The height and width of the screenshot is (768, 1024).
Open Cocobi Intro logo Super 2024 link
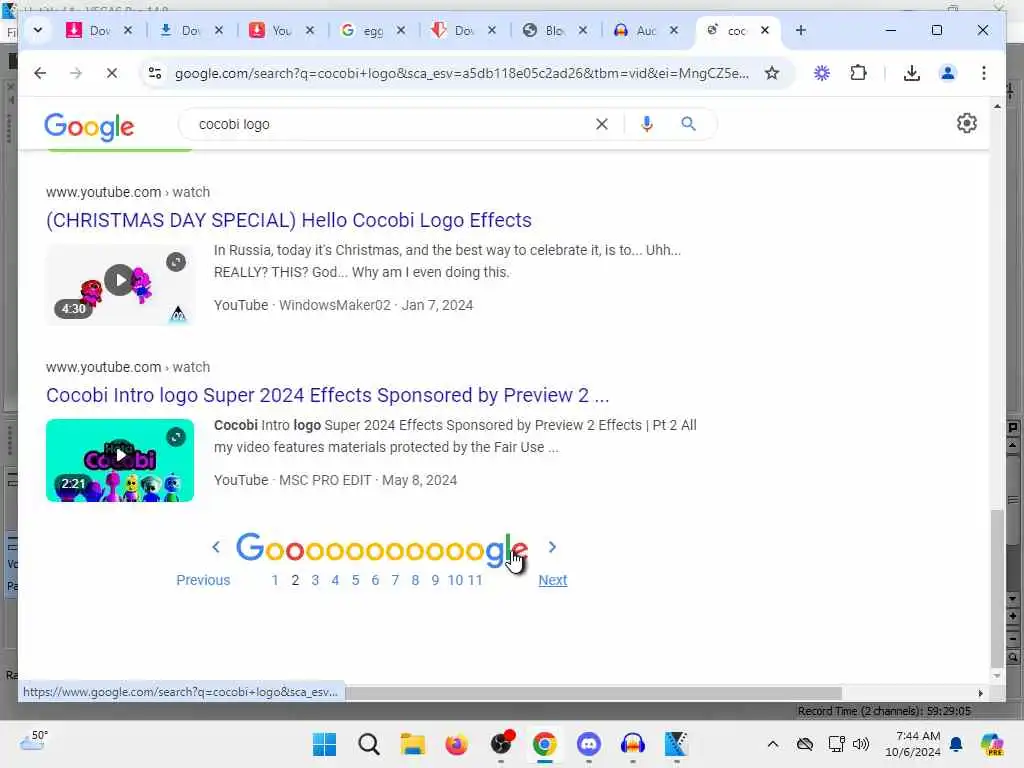[327, 395]
